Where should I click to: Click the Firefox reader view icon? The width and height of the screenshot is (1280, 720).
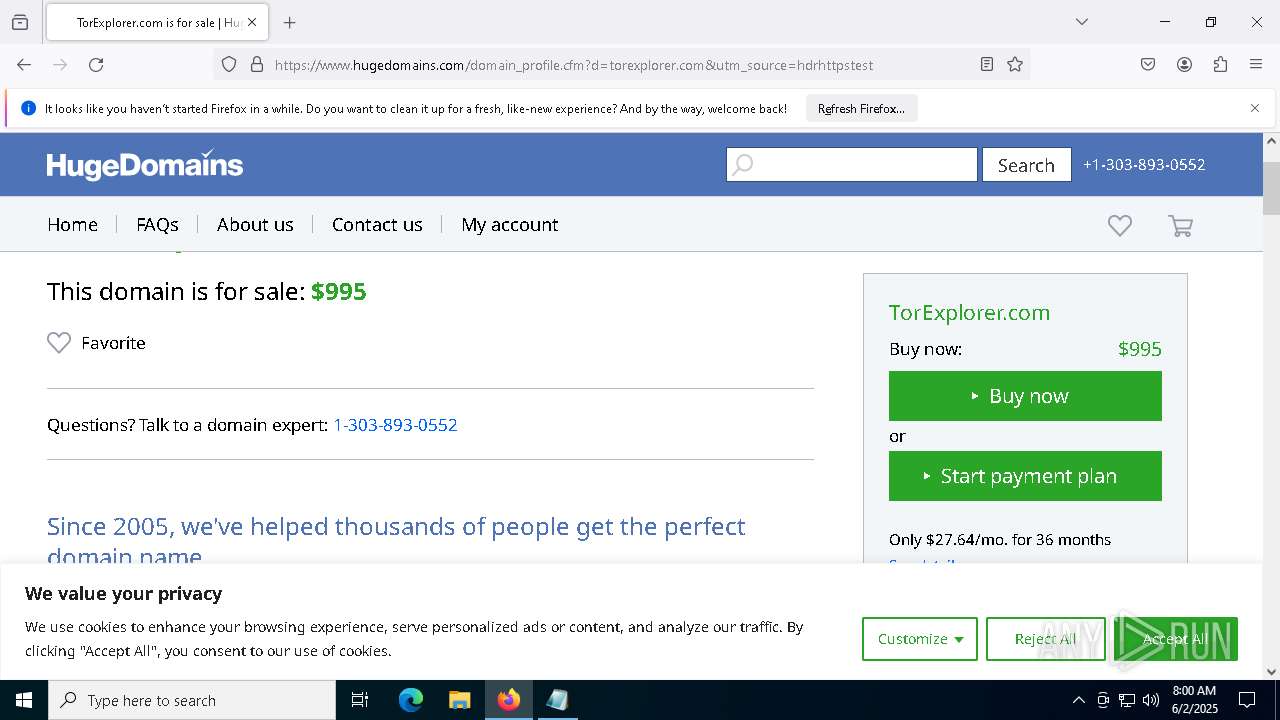pyautogui.click(x=987, y=65)
